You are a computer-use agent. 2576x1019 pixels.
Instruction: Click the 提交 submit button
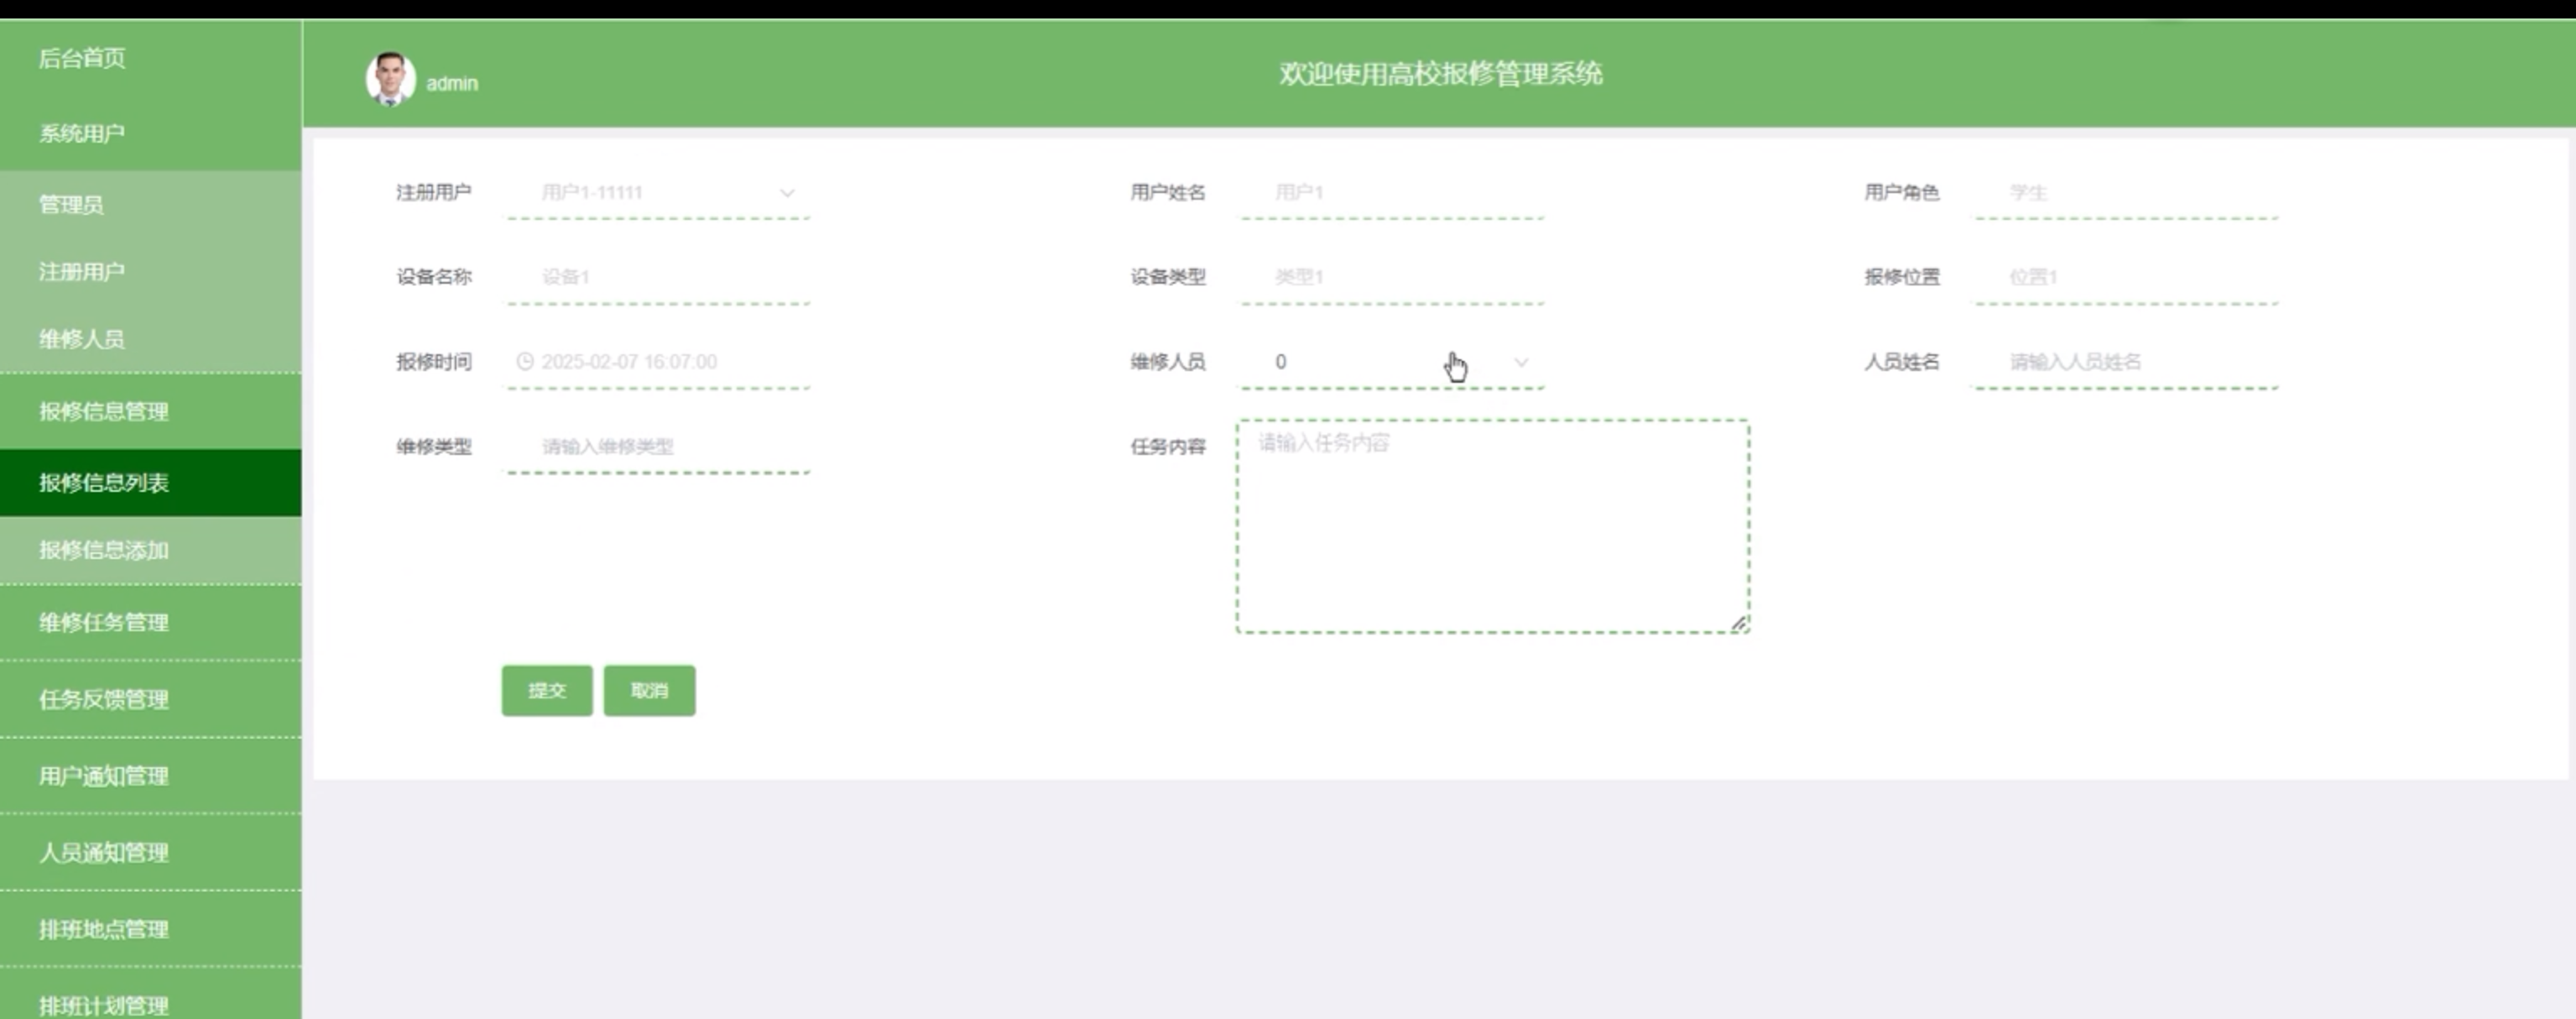pos(547,690)
